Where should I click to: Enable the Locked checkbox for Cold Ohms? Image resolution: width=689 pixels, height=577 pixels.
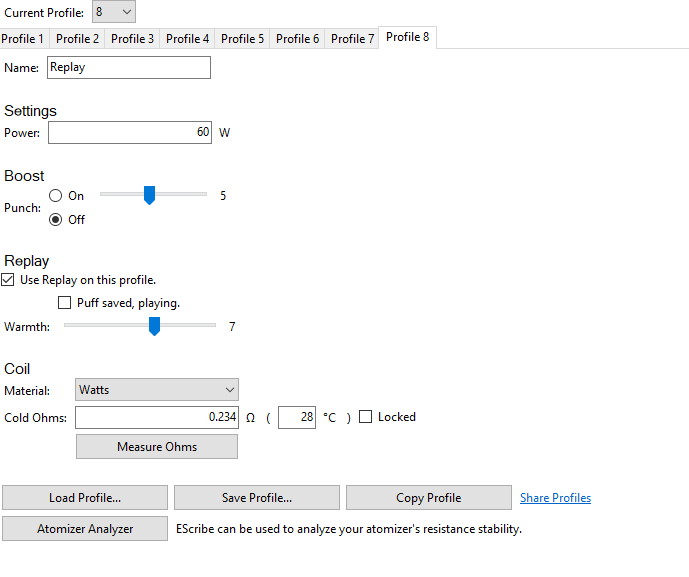coord(366,417)
